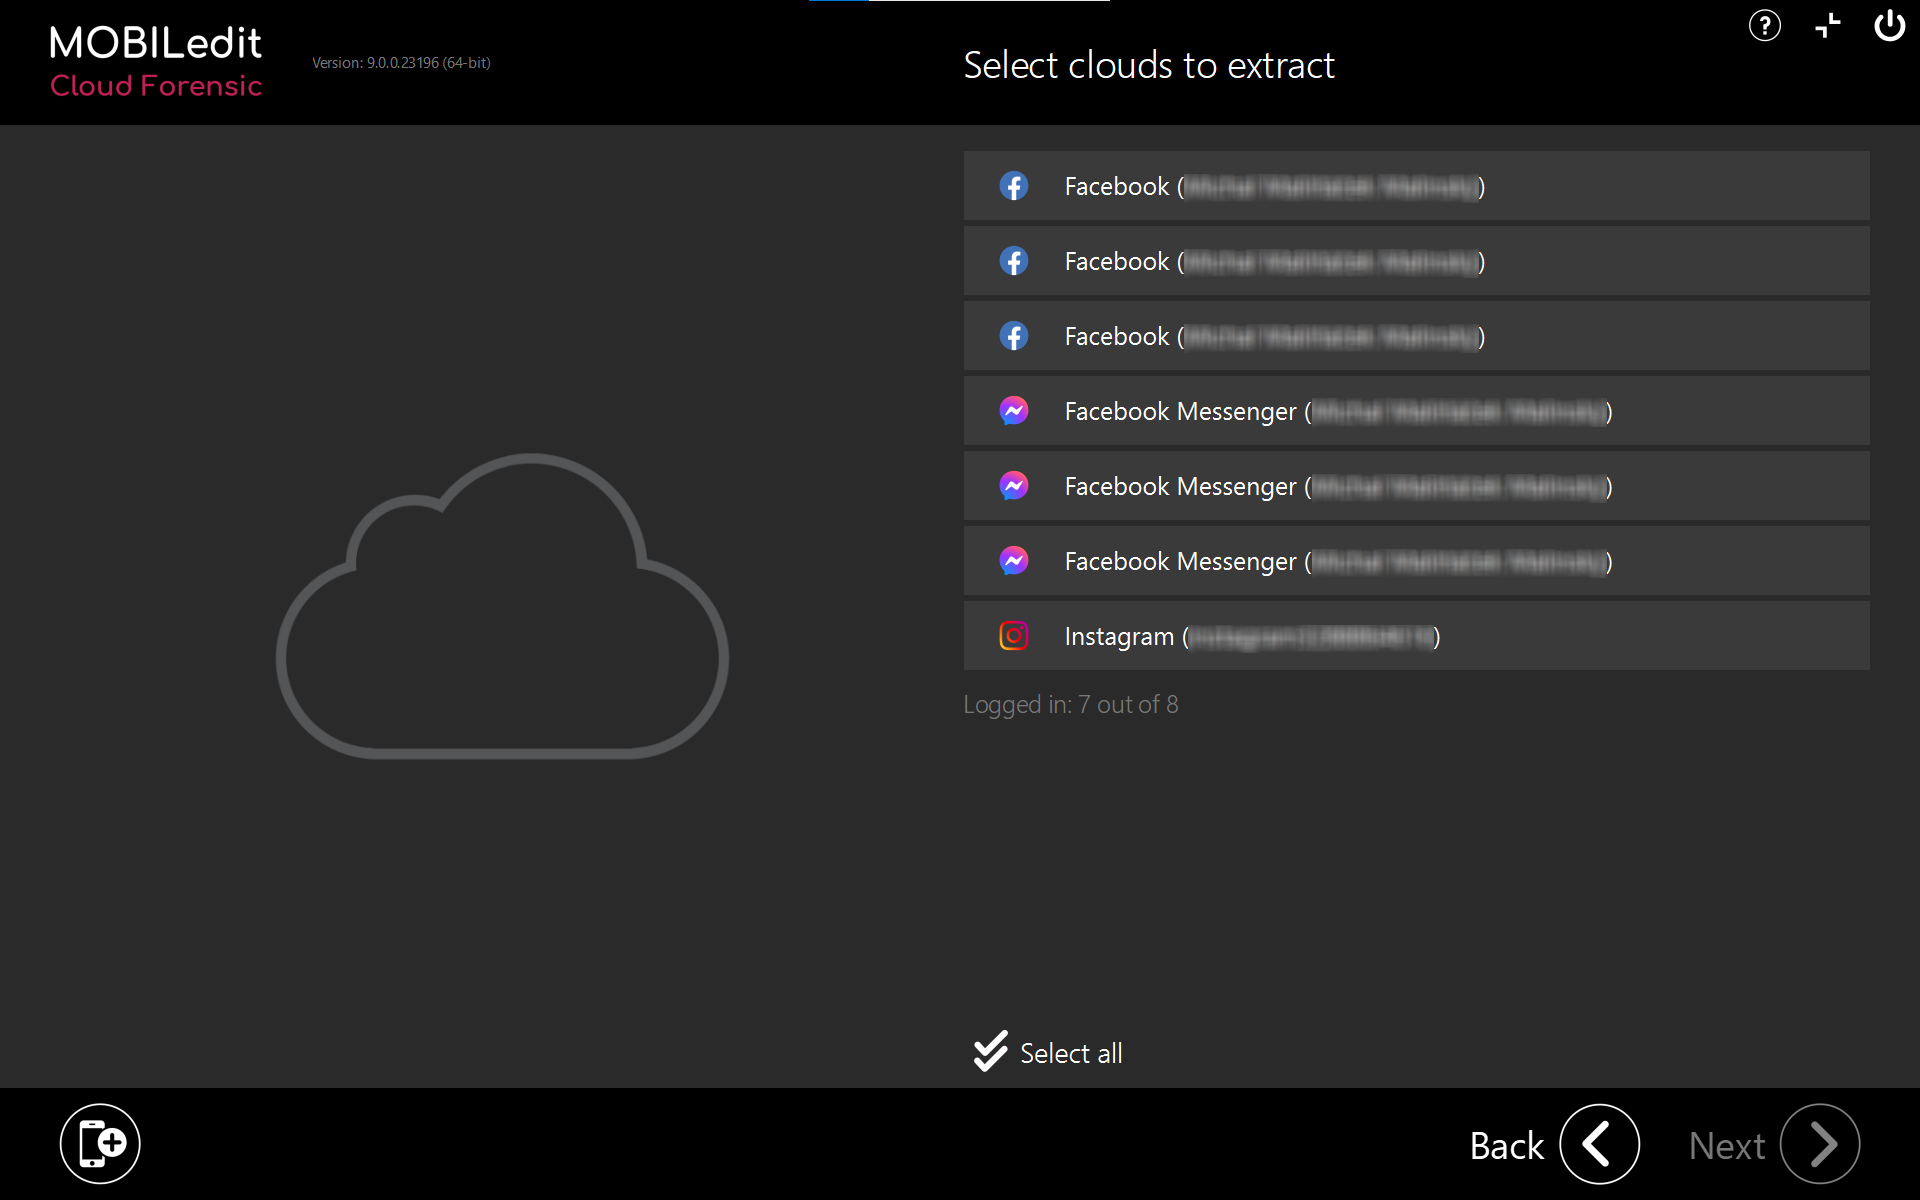The image size is (1920, 1200).
Task: Select the first Facebook account for extraction
Action: 1415,186
